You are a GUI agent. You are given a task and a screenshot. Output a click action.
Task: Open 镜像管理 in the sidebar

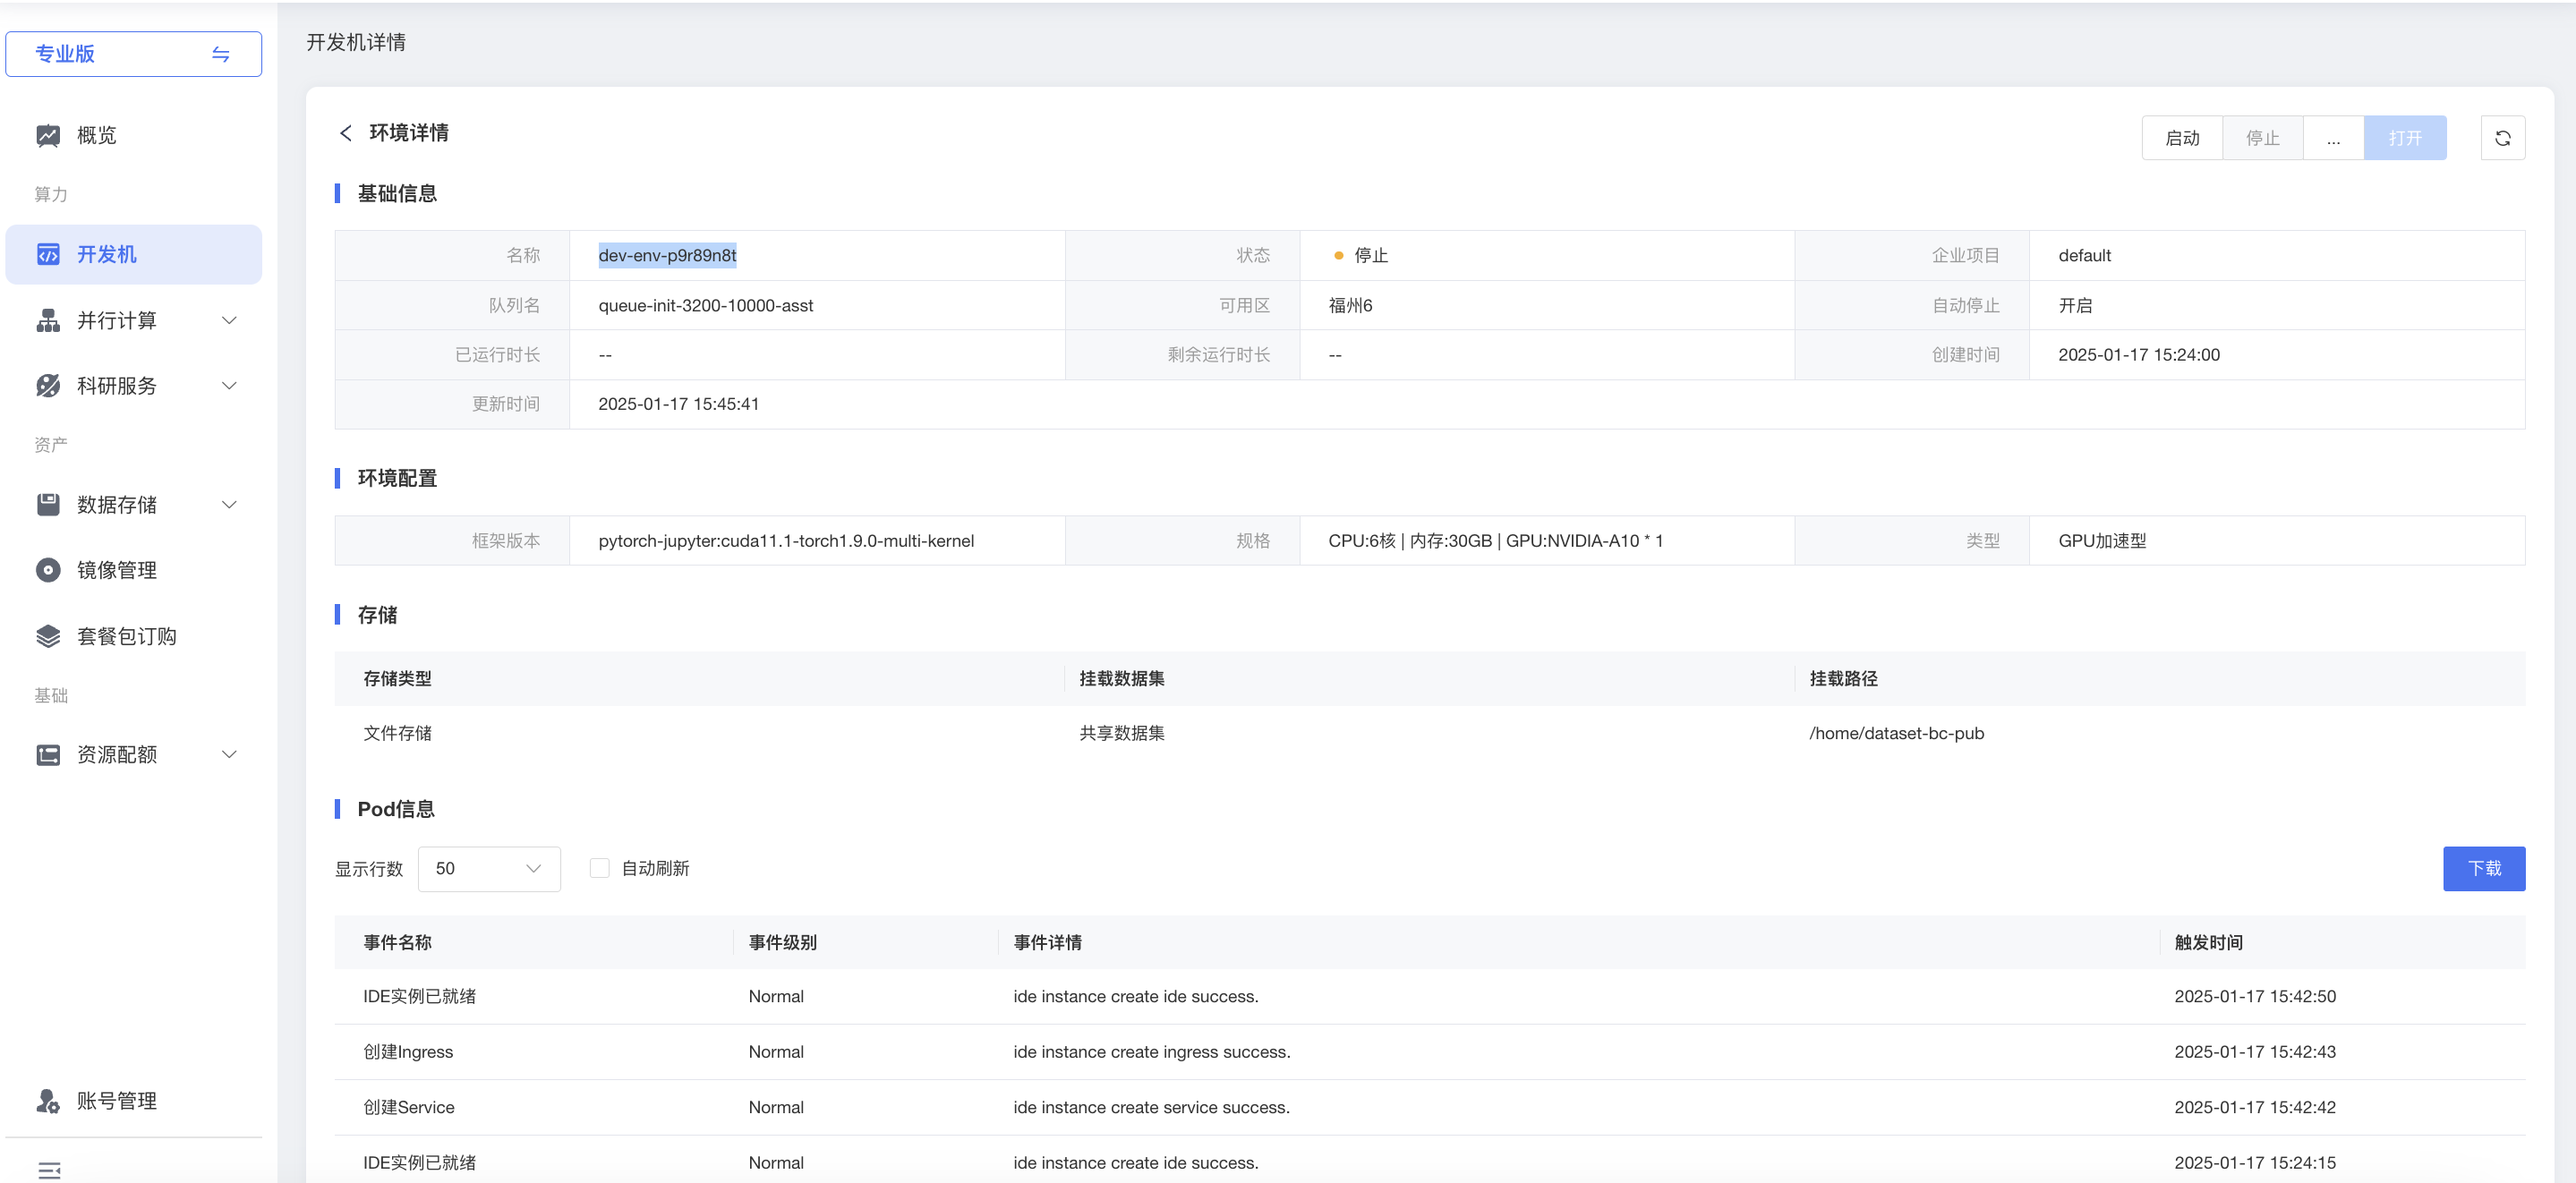coord(134,570)
